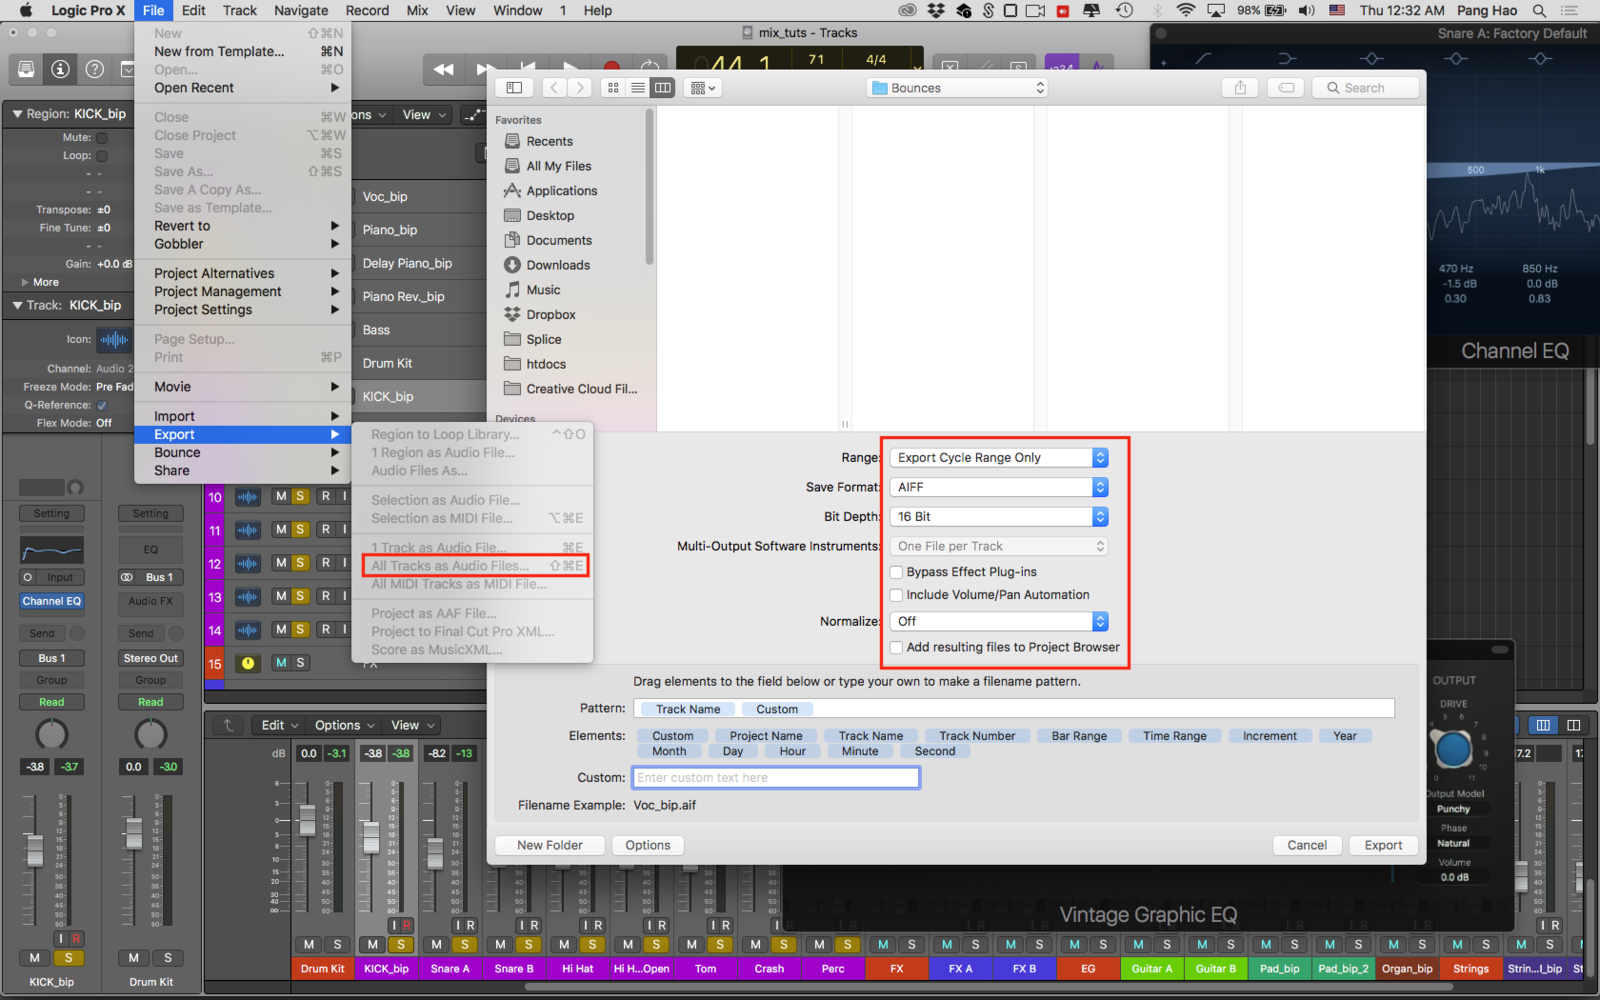Click the Export button
Image resolution: width=1600 pixels, height=1000 pixels.
coord(1383,845)
